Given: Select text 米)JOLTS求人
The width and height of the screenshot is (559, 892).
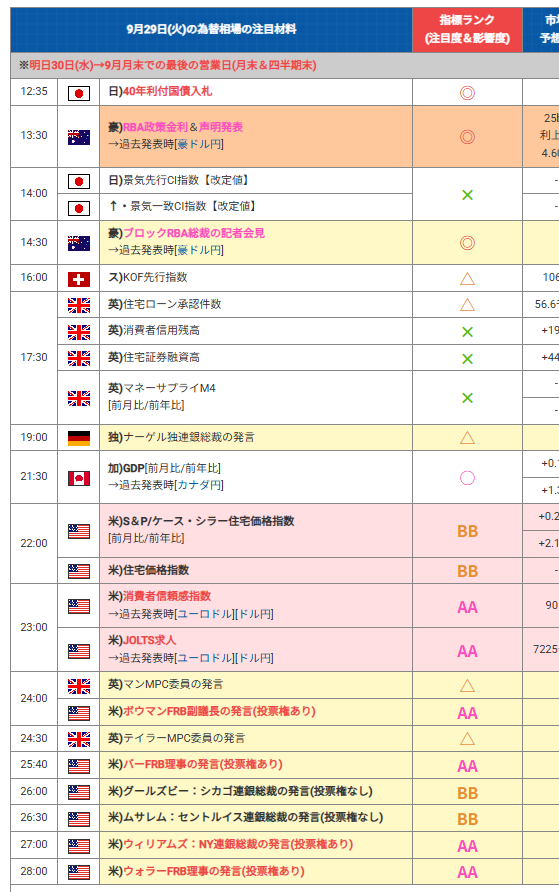Looking at the screenshot, I should (x=142, y=640).
